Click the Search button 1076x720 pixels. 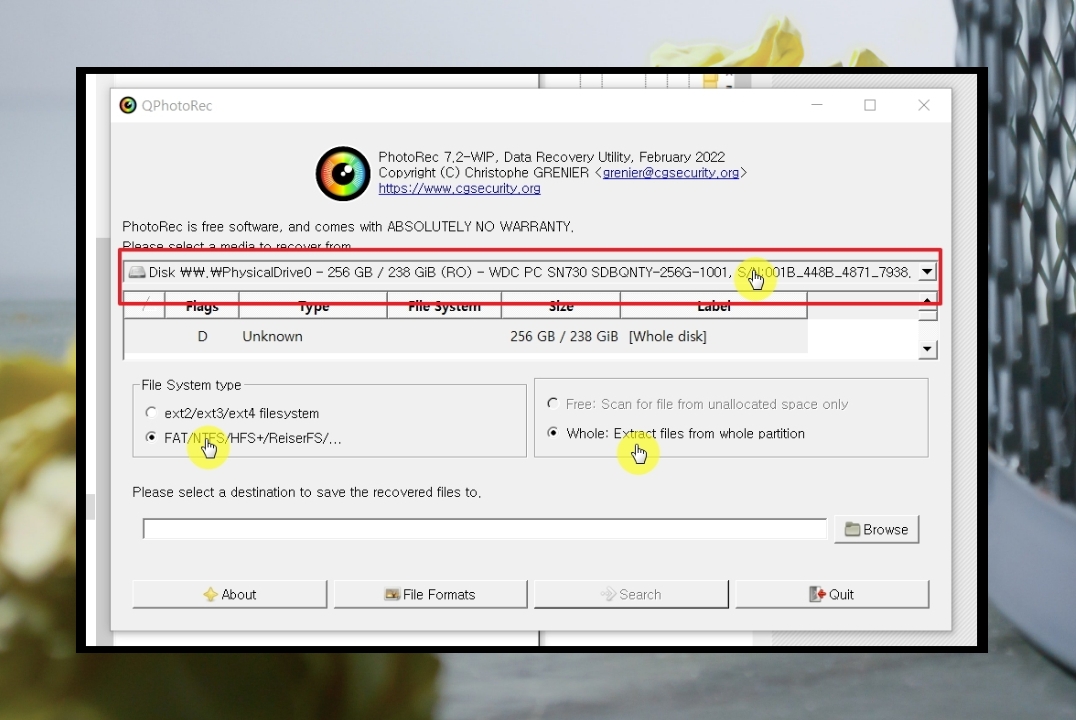(631, 594)
